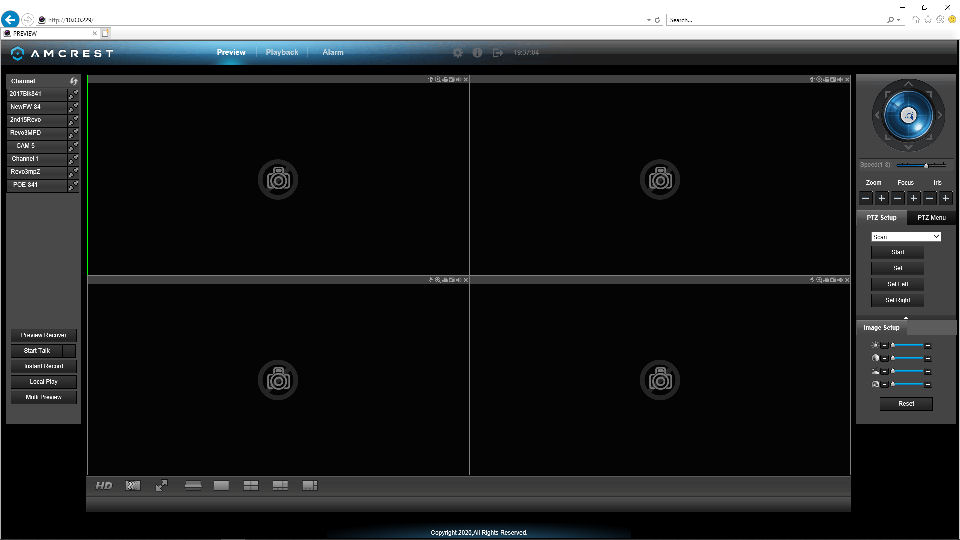
Task: Refresh the Channel list
Action: click(x=73, y=81)
